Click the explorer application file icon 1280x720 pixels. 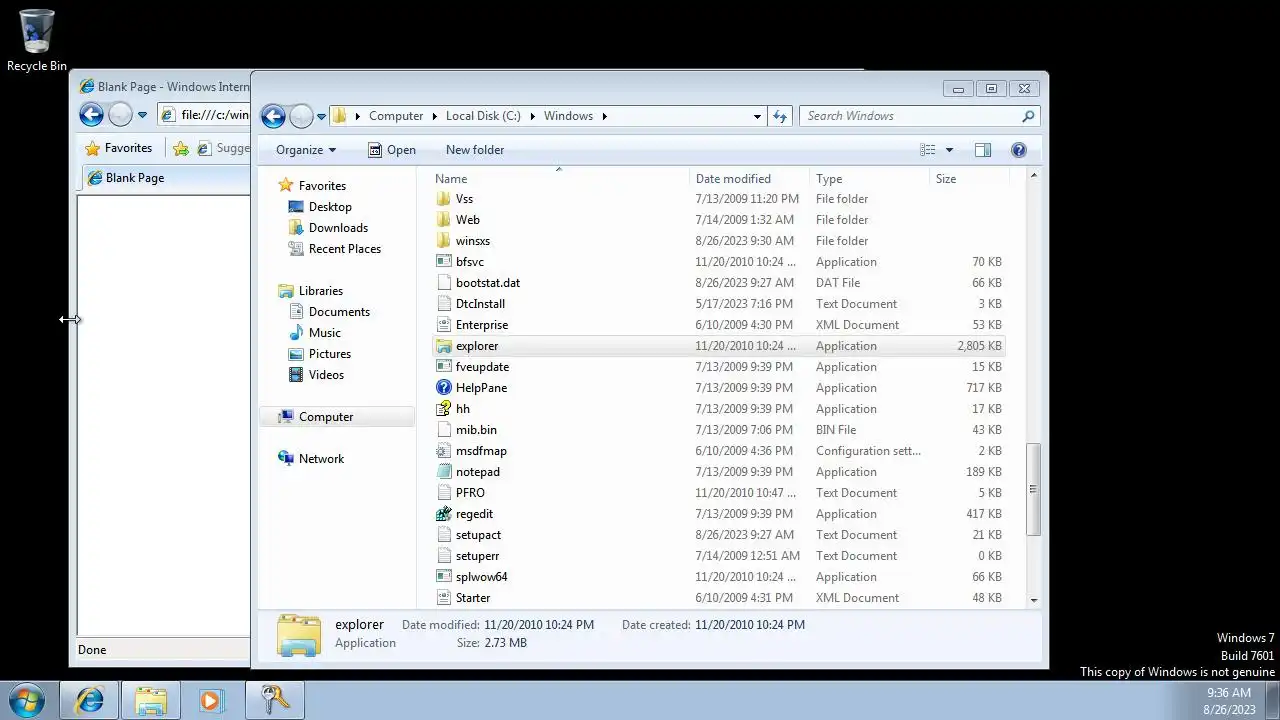point(444,346)
